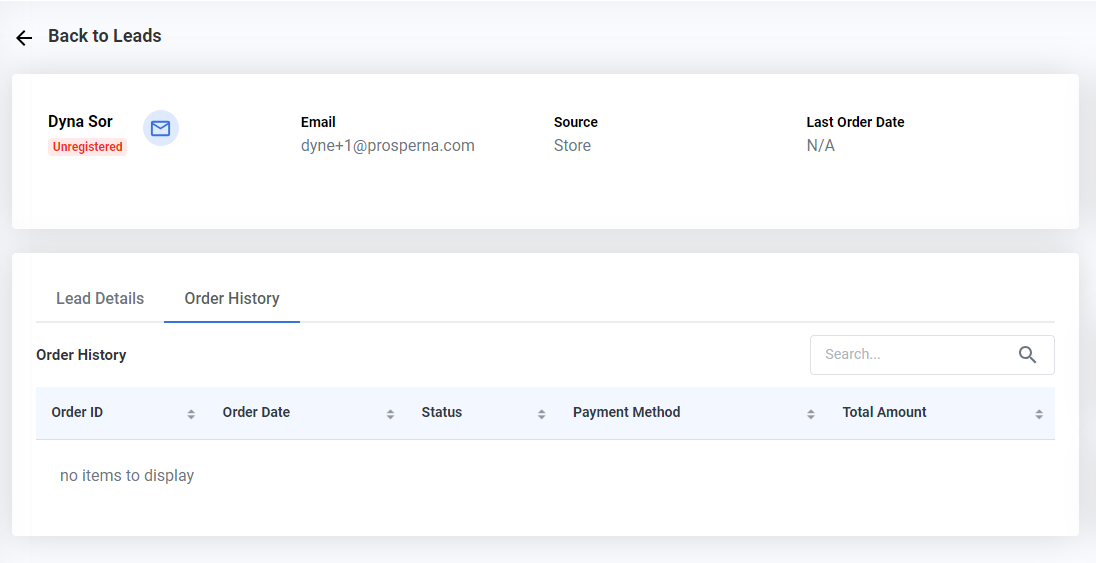Click the back arrow icon
This screenshot has width=1096, height=563.
(x=24, y=38)
